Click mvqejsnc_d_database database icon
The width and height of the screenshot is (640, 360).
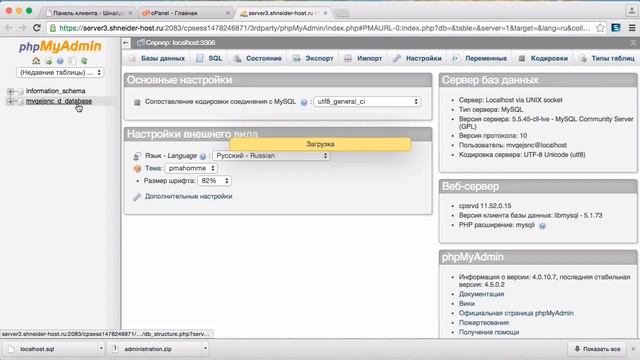coord(20,101)
